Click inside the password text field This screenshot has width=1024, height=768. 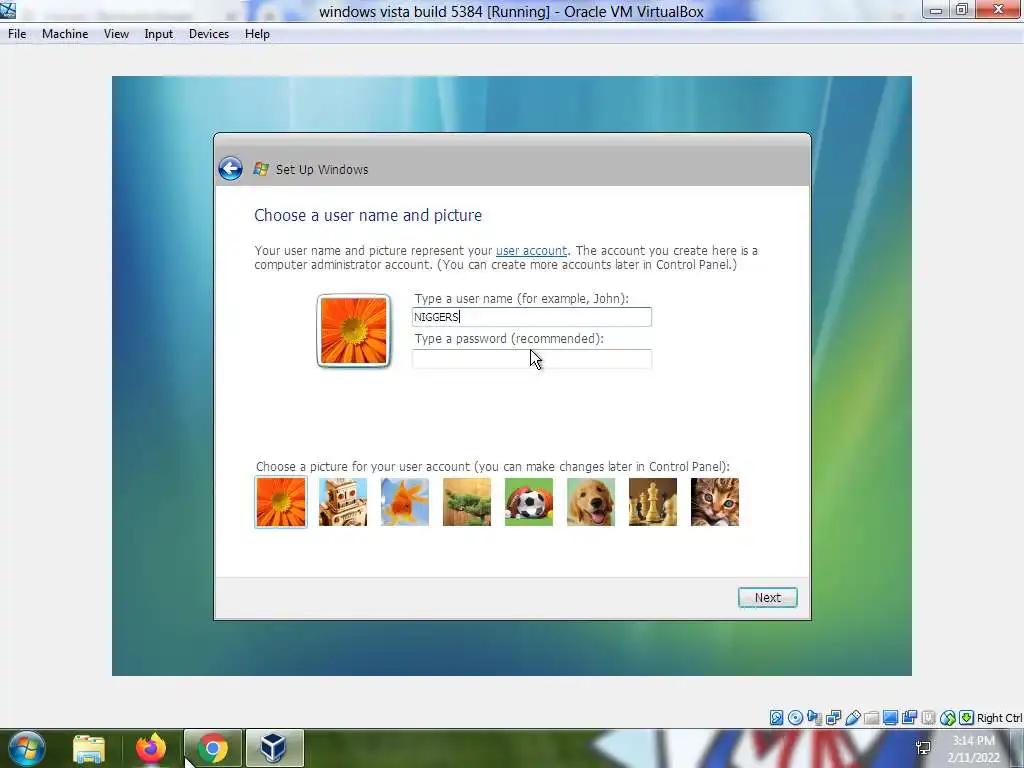pos(532,359)
